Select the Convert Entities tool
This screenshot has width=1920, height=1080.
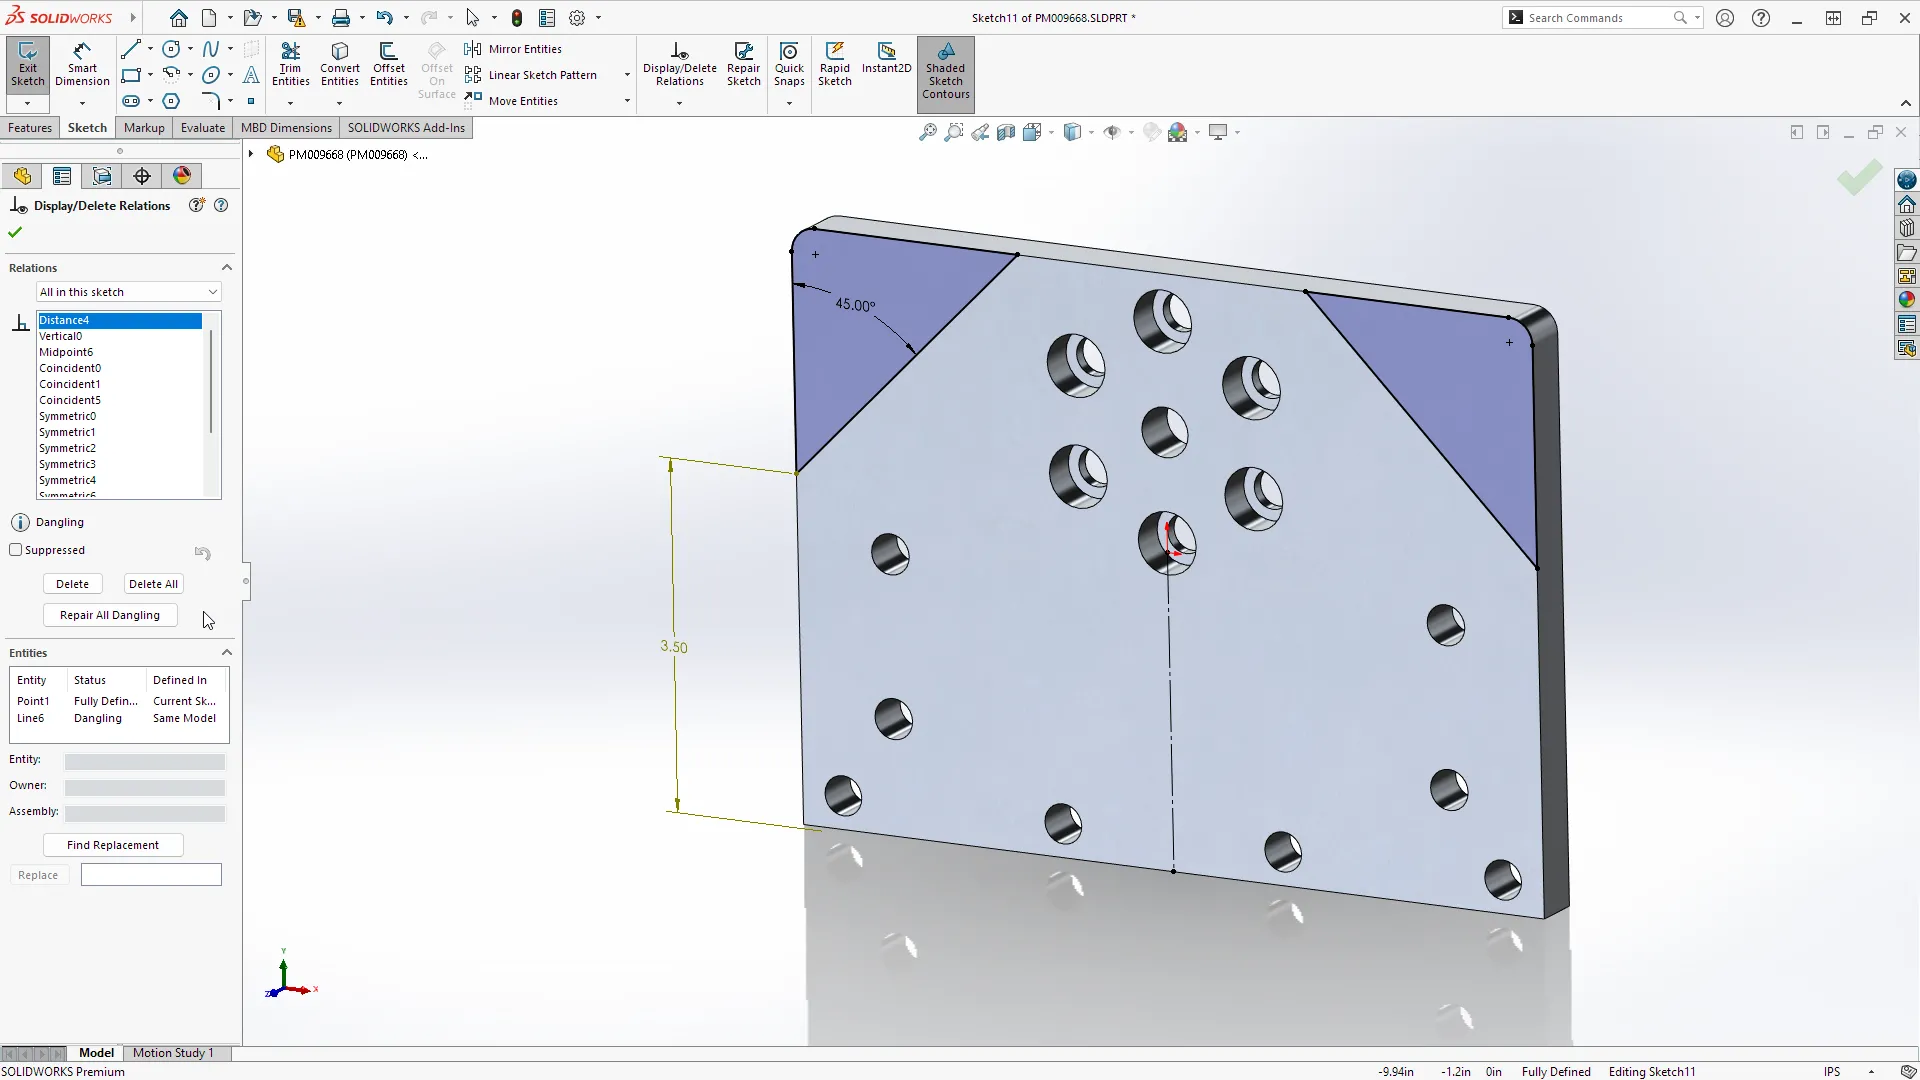click(339, 63)
